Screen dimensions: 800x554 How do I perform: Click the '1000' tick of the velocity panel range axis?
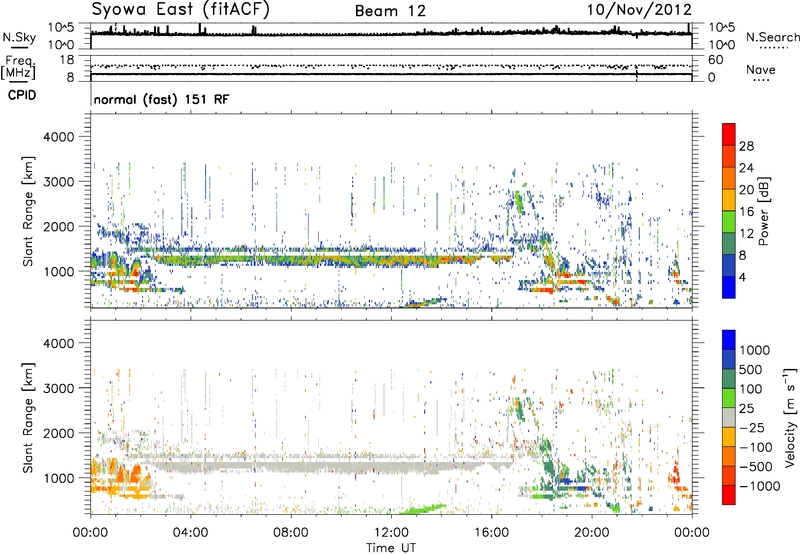click(58, 478)
